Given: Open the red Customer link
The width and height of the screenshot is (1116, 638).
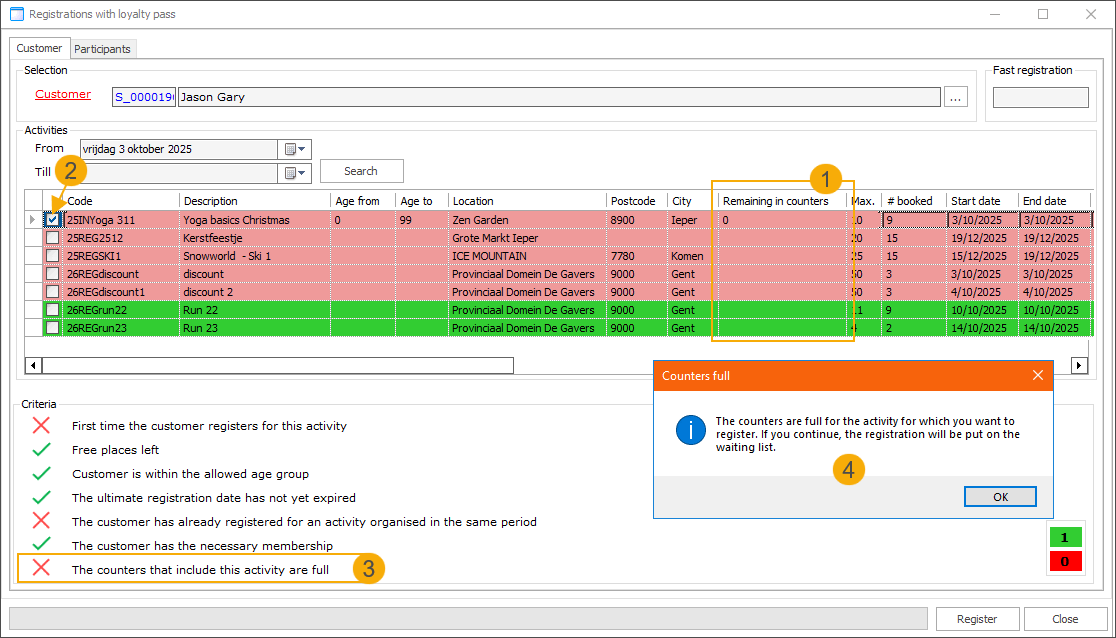Looking at the screenshot, I should coord(63,95).
